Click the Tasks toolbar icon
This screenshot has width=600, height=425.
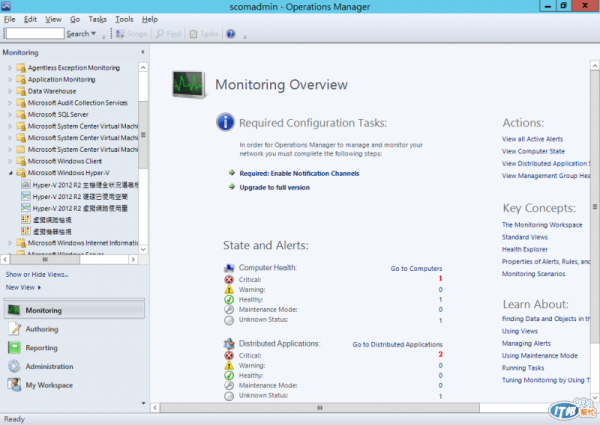pos(194,34)
